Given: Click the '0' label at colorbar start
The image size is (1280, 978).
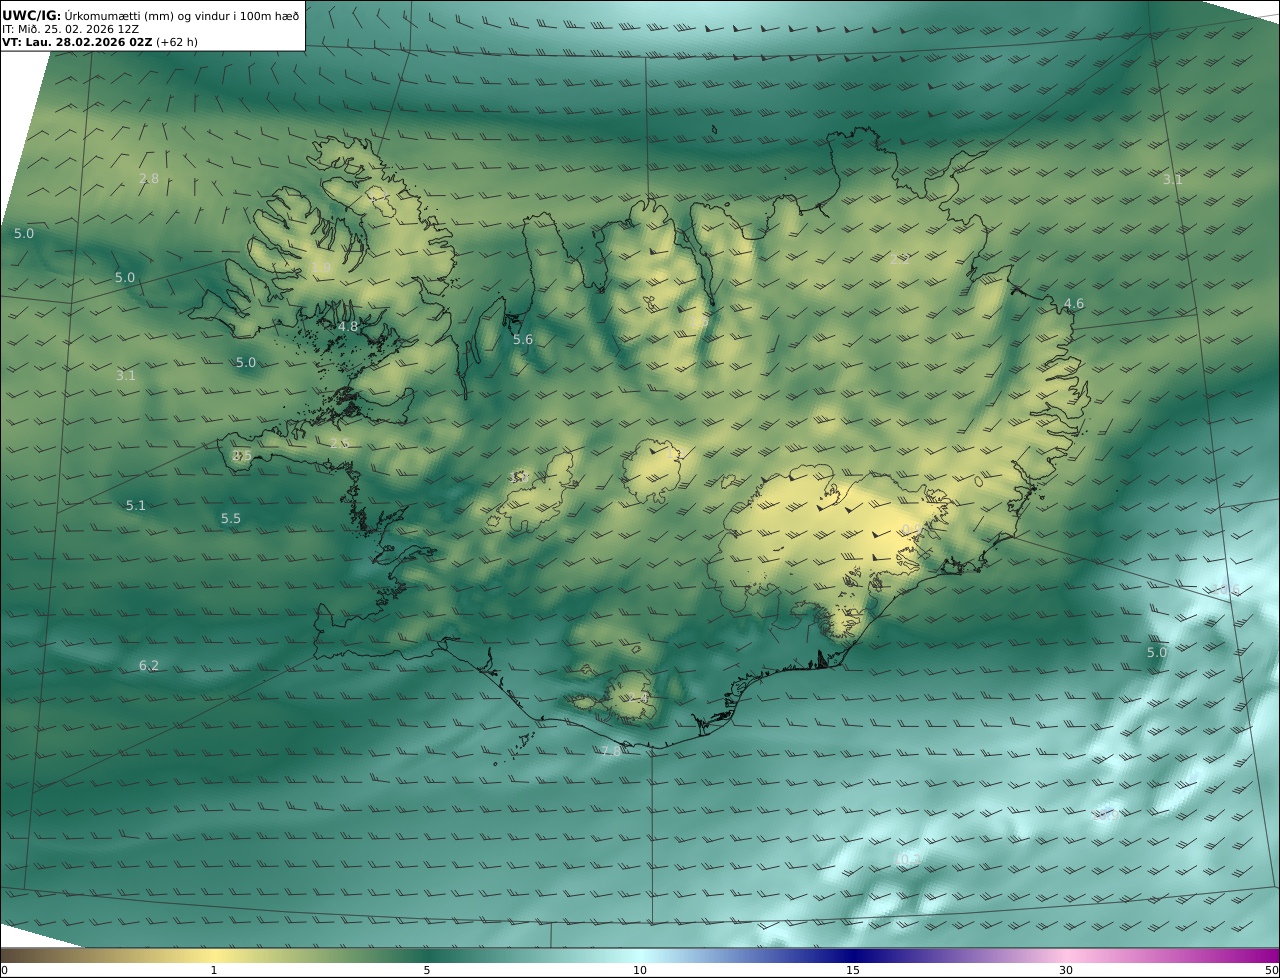Looking at the screenshot, I should pyautogui.click(x=4, y=970).
